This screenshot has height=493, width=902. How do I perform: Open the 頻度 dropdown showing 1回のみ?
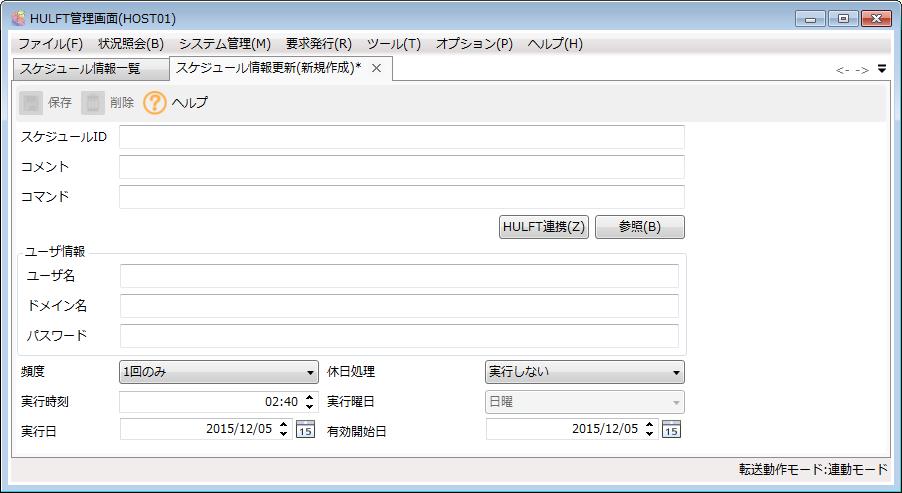[219, 372]
